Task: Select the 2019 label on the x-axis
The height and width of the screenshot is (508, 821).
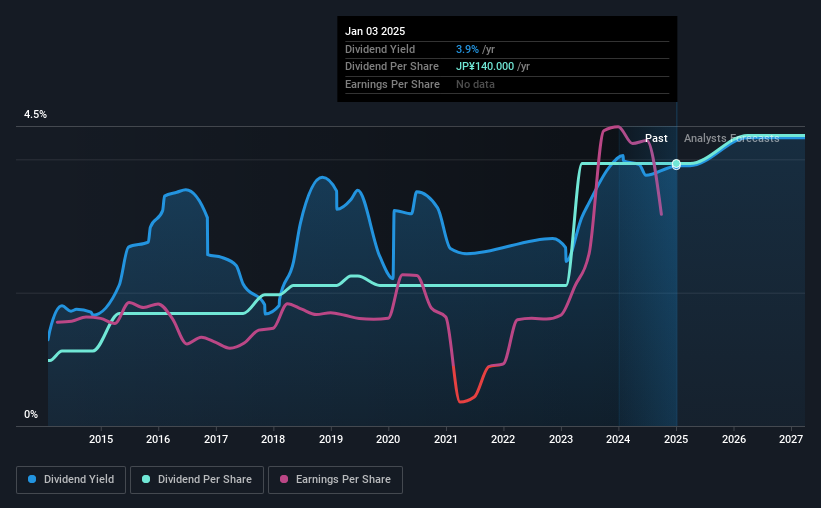Action: tap(331, 439)
